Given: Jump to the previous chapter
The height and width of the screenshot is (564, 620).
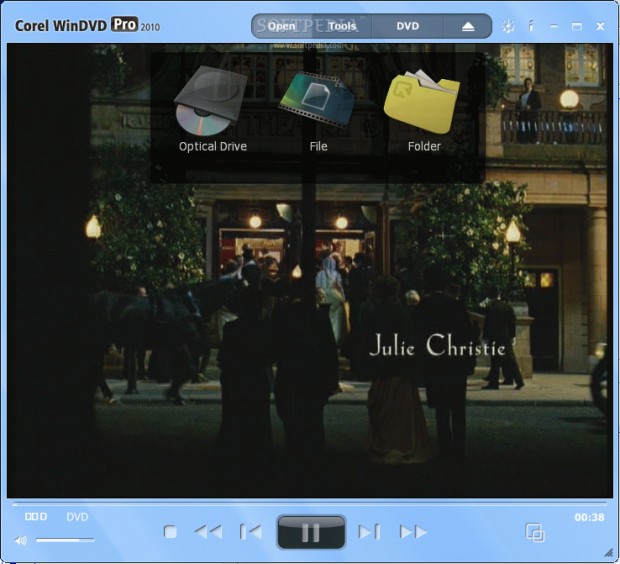Looking at the screenshot, I should (x=251, y=532).
